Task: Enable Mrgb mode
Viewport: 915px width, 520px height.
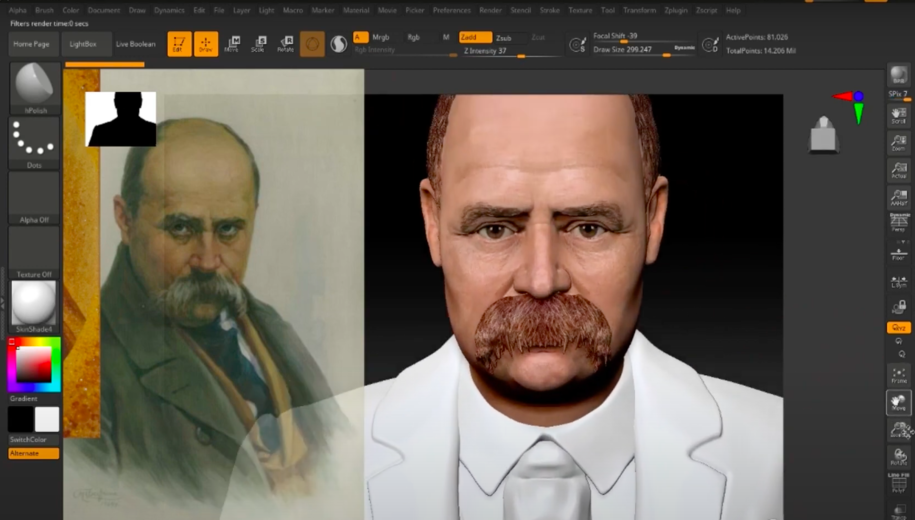Action: point(380,37)
